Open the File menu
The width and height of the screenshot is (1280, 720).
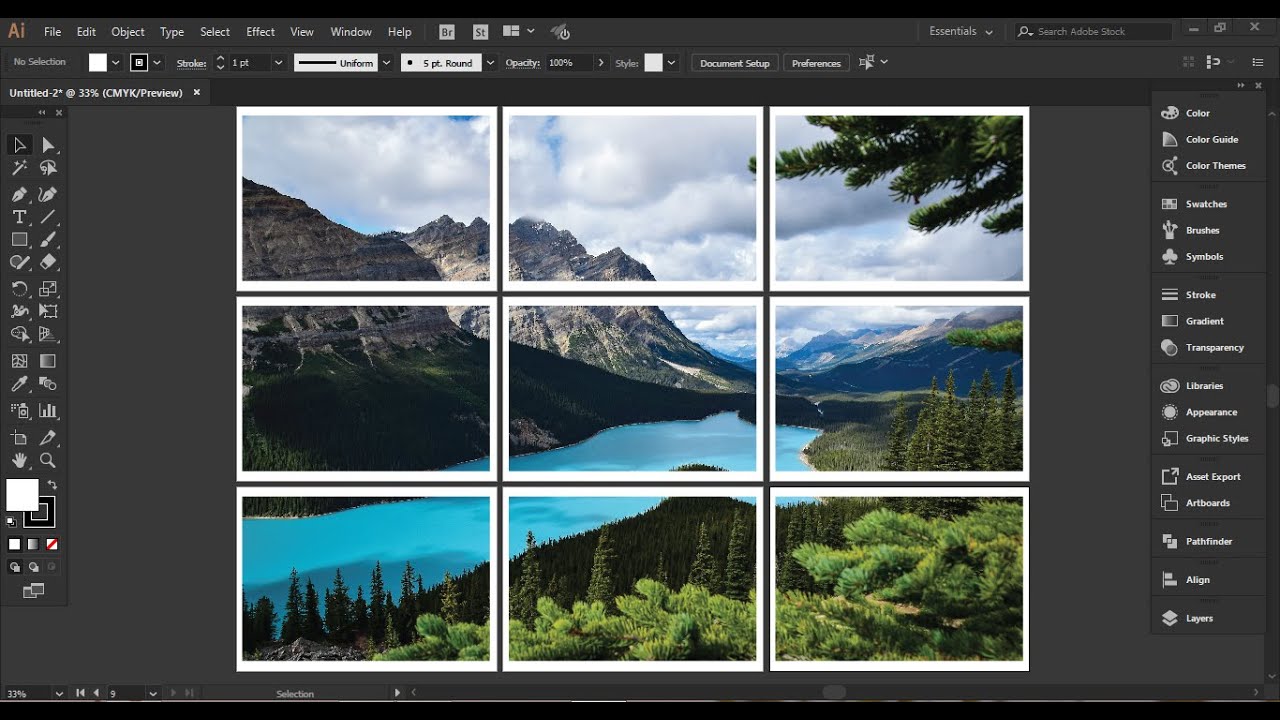click(x=52, y=32)
